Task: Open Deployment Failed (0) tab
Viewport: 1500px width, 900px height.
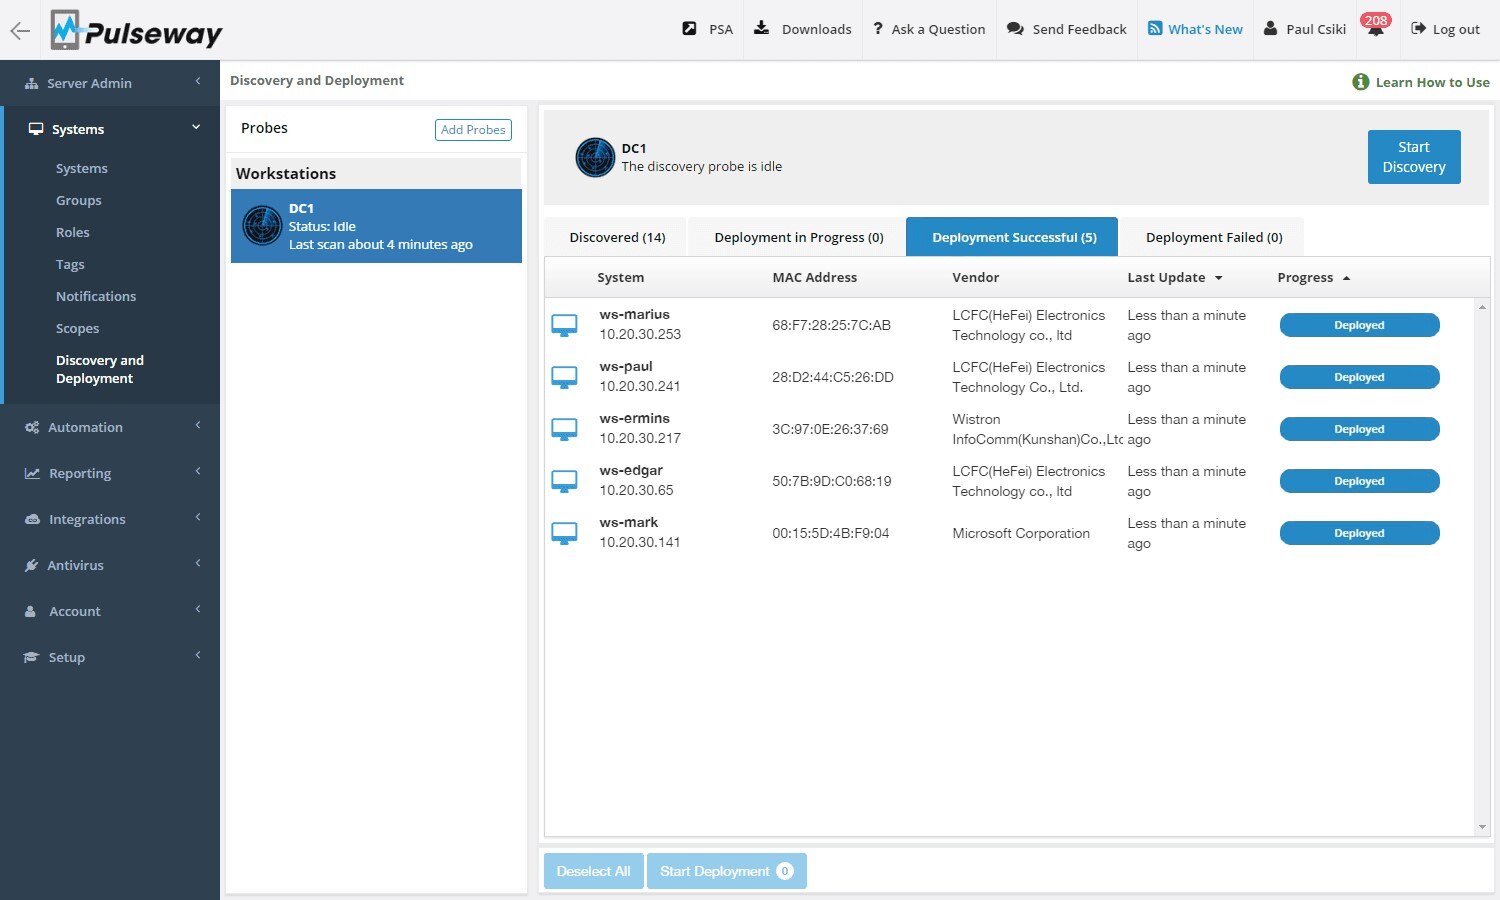Action: [1214, 237]
